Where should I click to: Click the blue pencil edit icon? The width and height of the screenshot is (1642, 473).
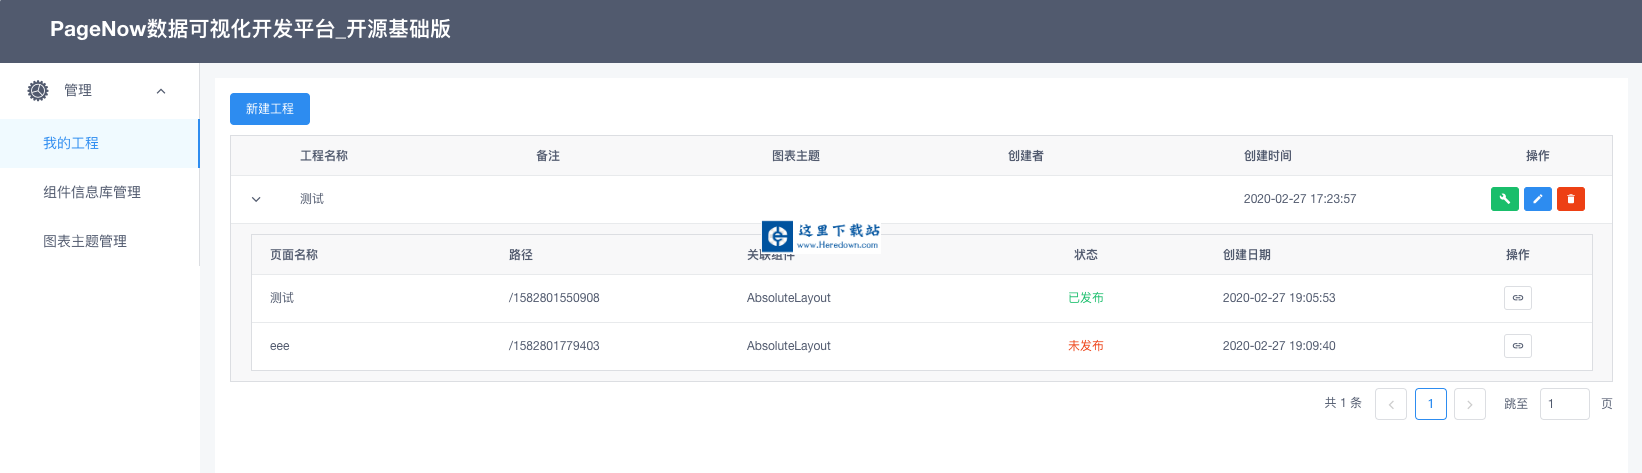1537,199
